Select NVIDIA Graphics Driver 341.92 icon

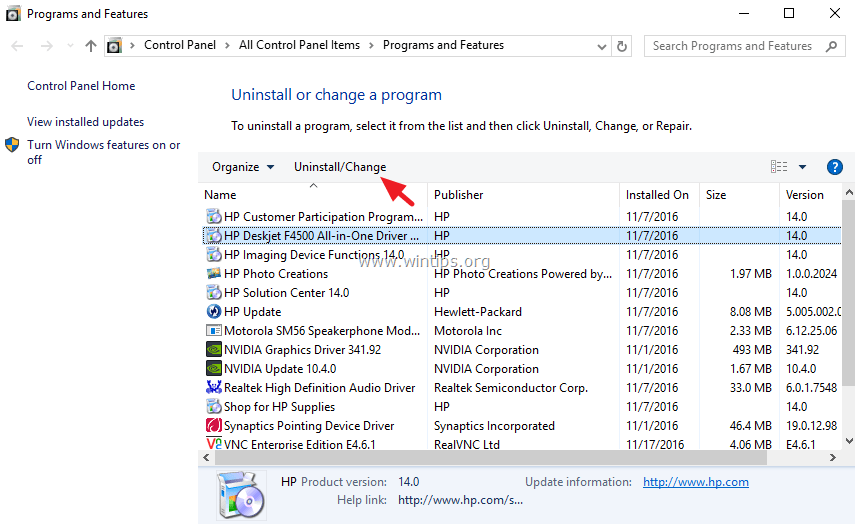(x=214, y=350)
